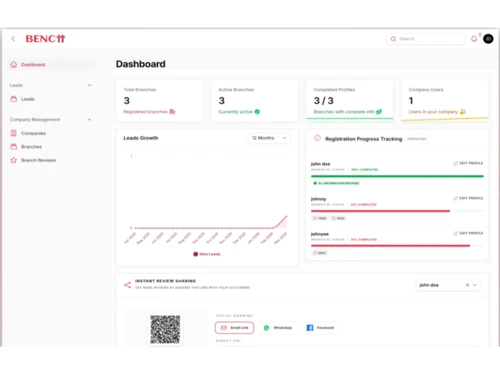Image resolution: width=500 pixels, height=375 pixels.
Task: Click Edit Profile for johnyee
Action: click(468, 233)
